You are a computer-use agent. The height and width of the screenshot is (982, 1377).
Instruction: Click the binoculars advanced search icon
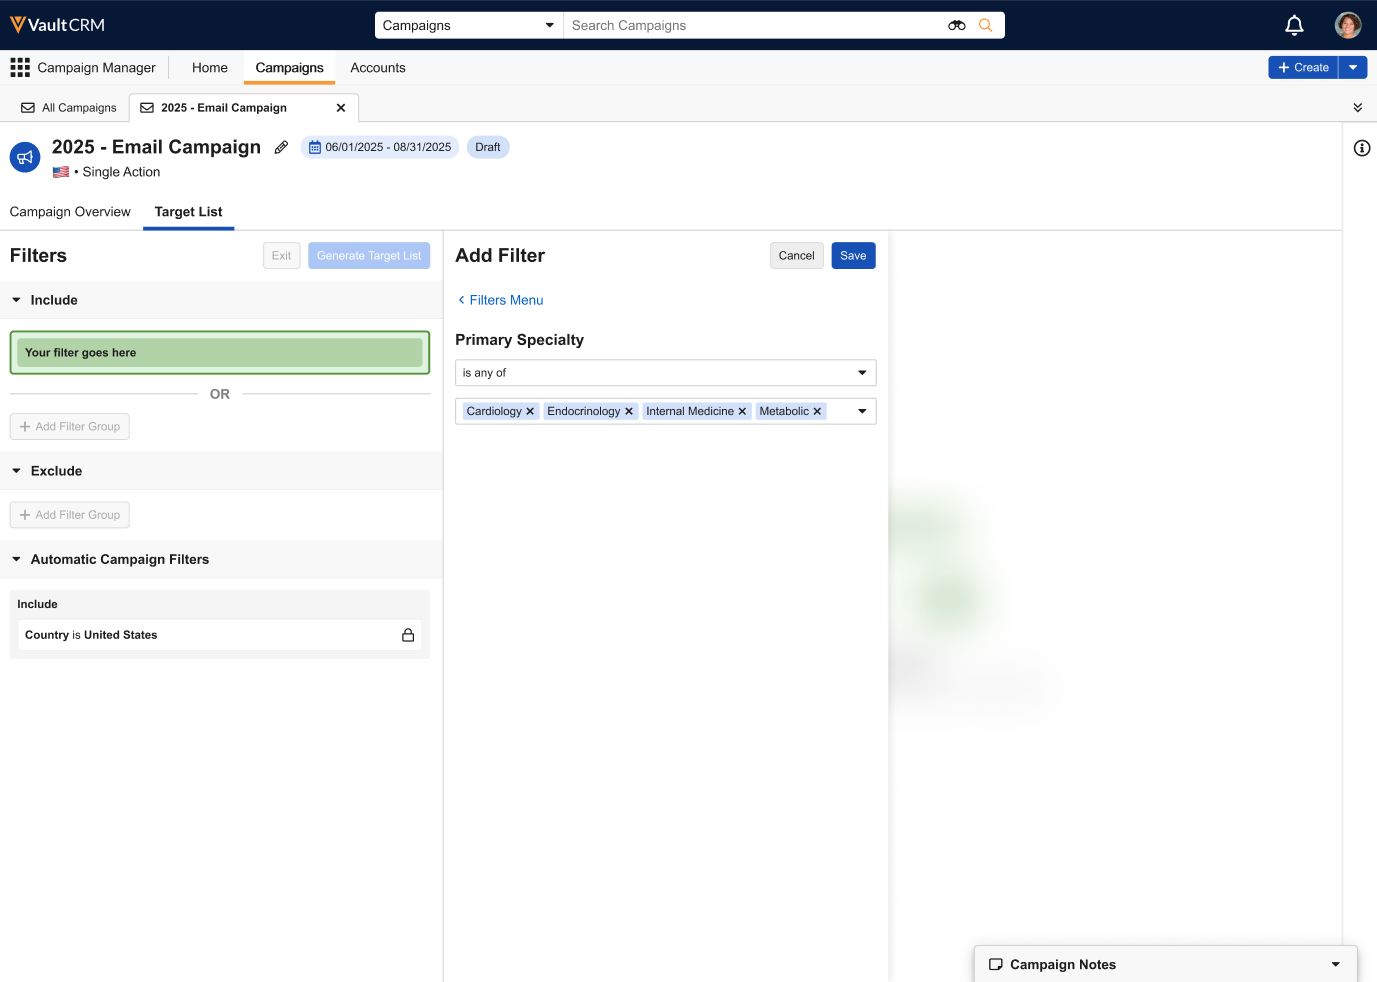(957, 25)
